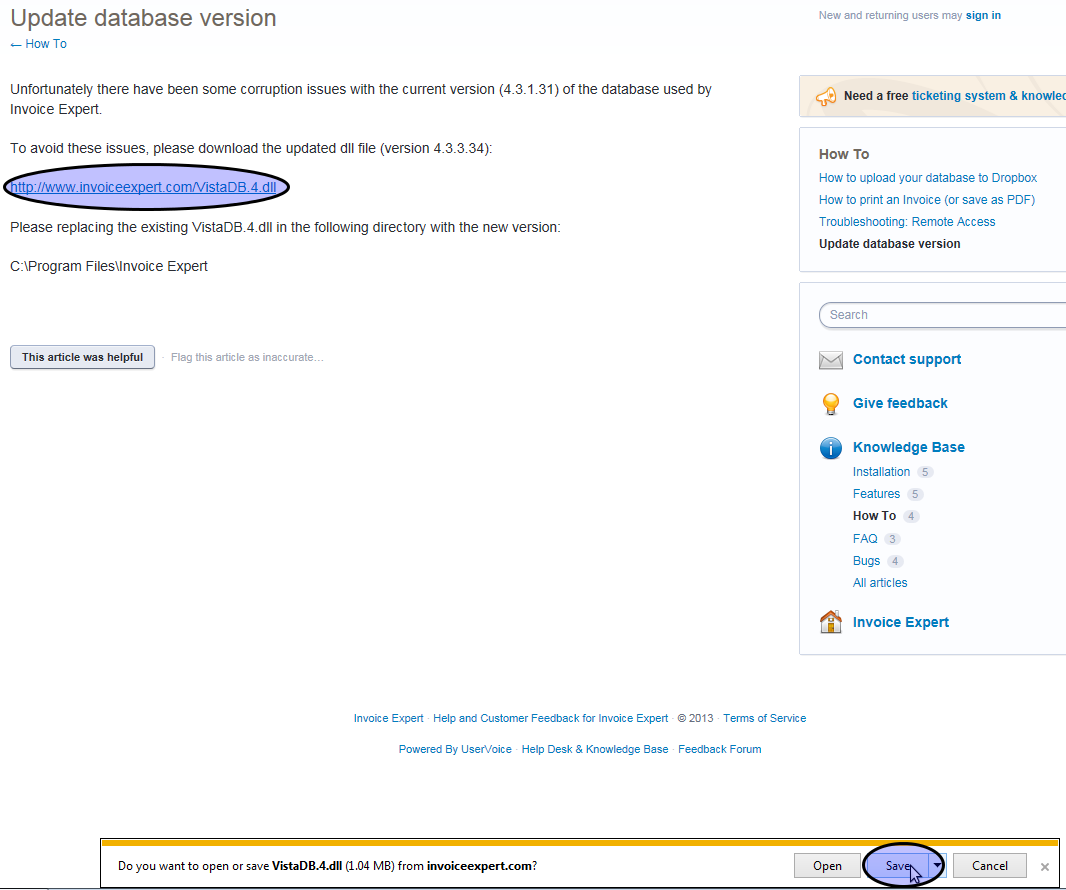Open Bugs category
Screen dimensions: 1066x890
(x=866, y=561)
